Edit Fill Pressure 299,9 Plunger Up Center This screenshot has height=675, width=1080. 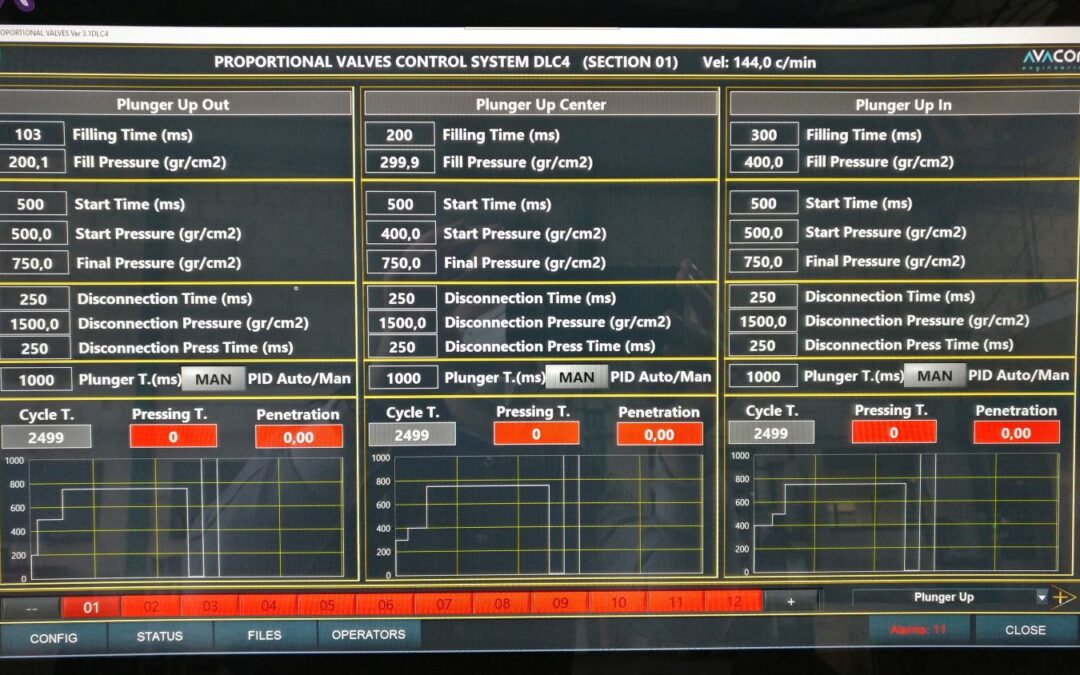pos(399,163)
